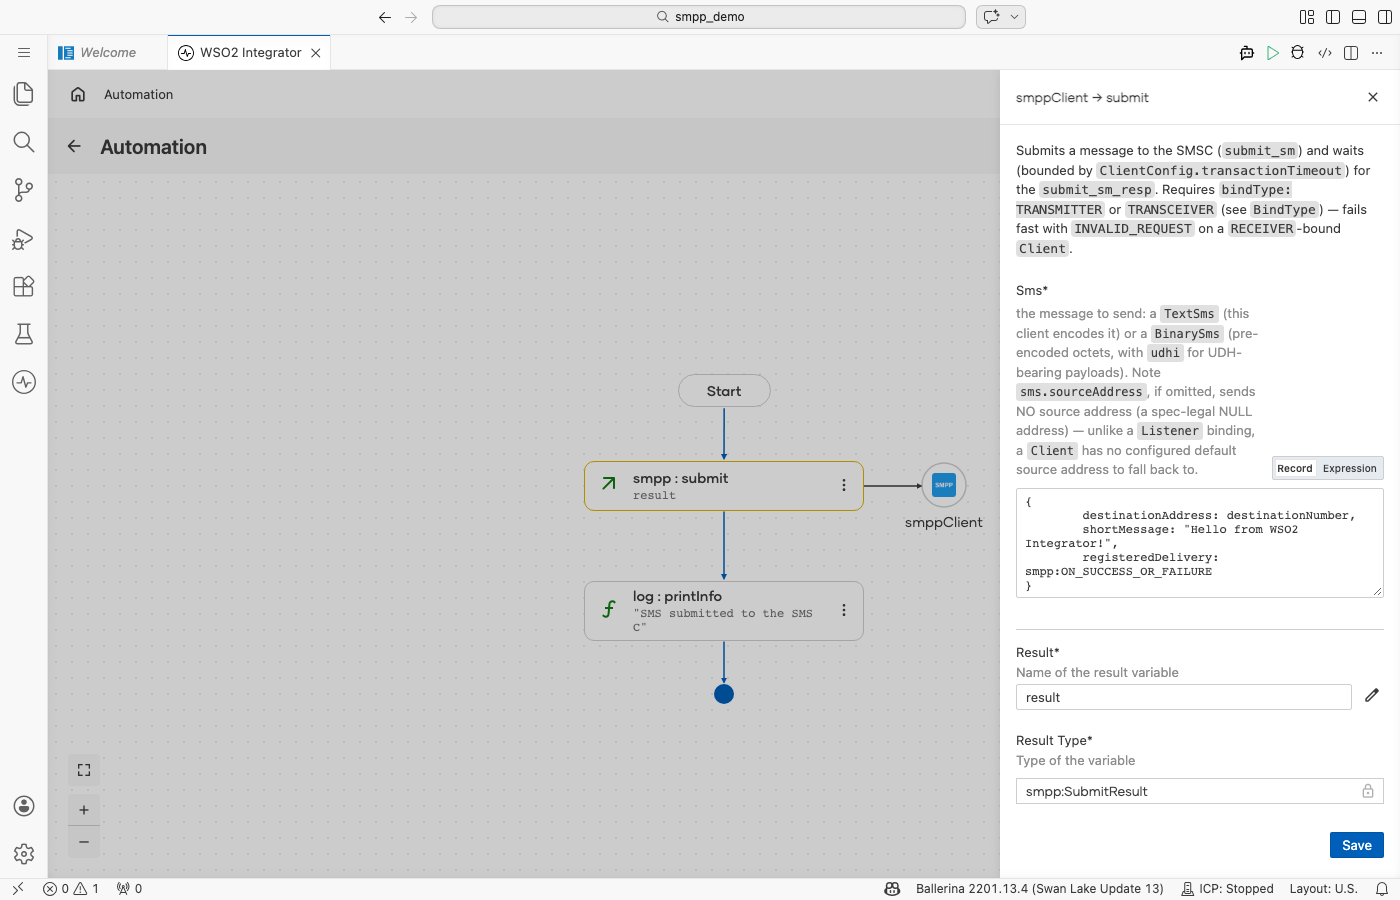The height and width of the screenshot is (900, 1400).
Task: Open smpp submit node options menu
Action: pos(844,485)
